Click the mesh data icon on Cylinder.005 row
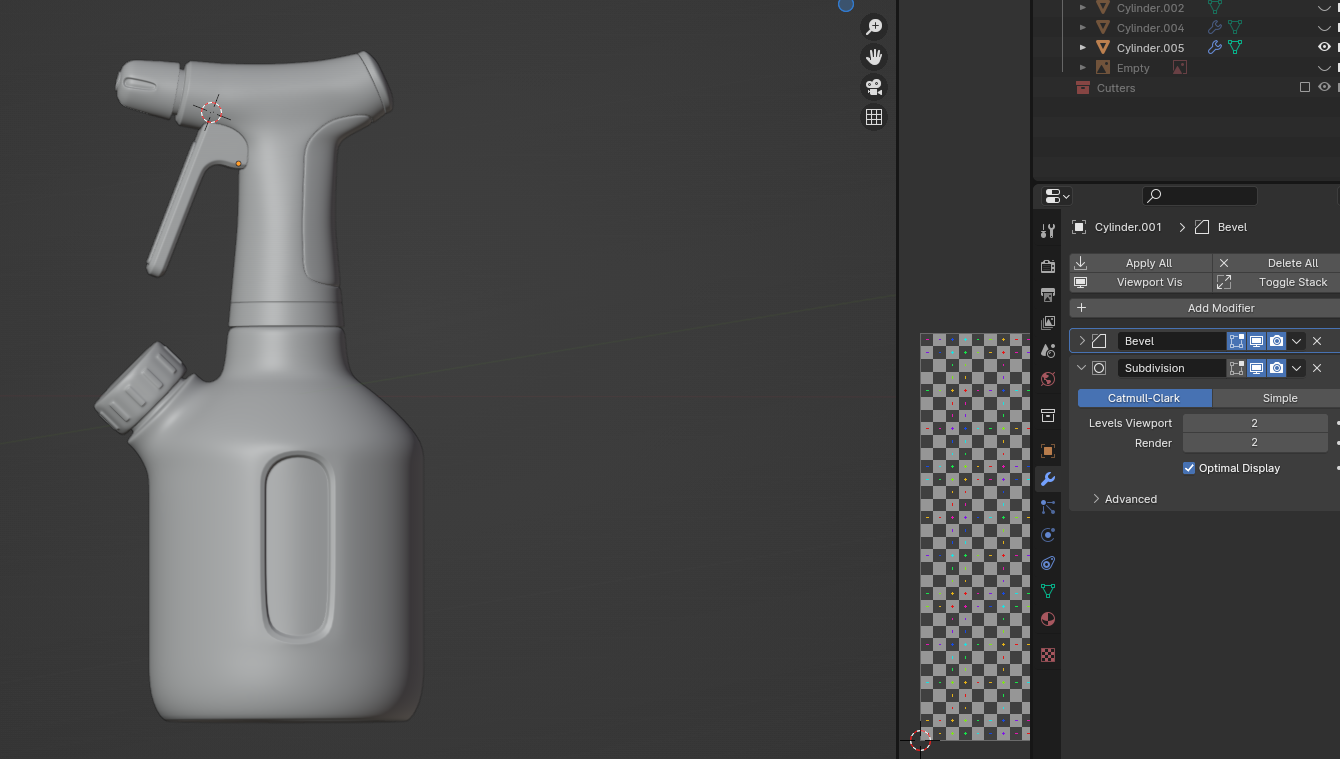Viewport: 1340px width, 759px height. pyautogui.click(x=1235, y=48)
